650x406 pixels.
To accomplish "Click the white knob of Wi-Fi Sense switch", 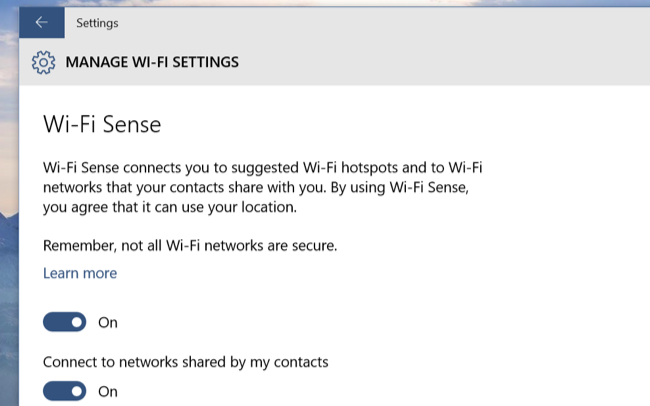I will point(77,322).
